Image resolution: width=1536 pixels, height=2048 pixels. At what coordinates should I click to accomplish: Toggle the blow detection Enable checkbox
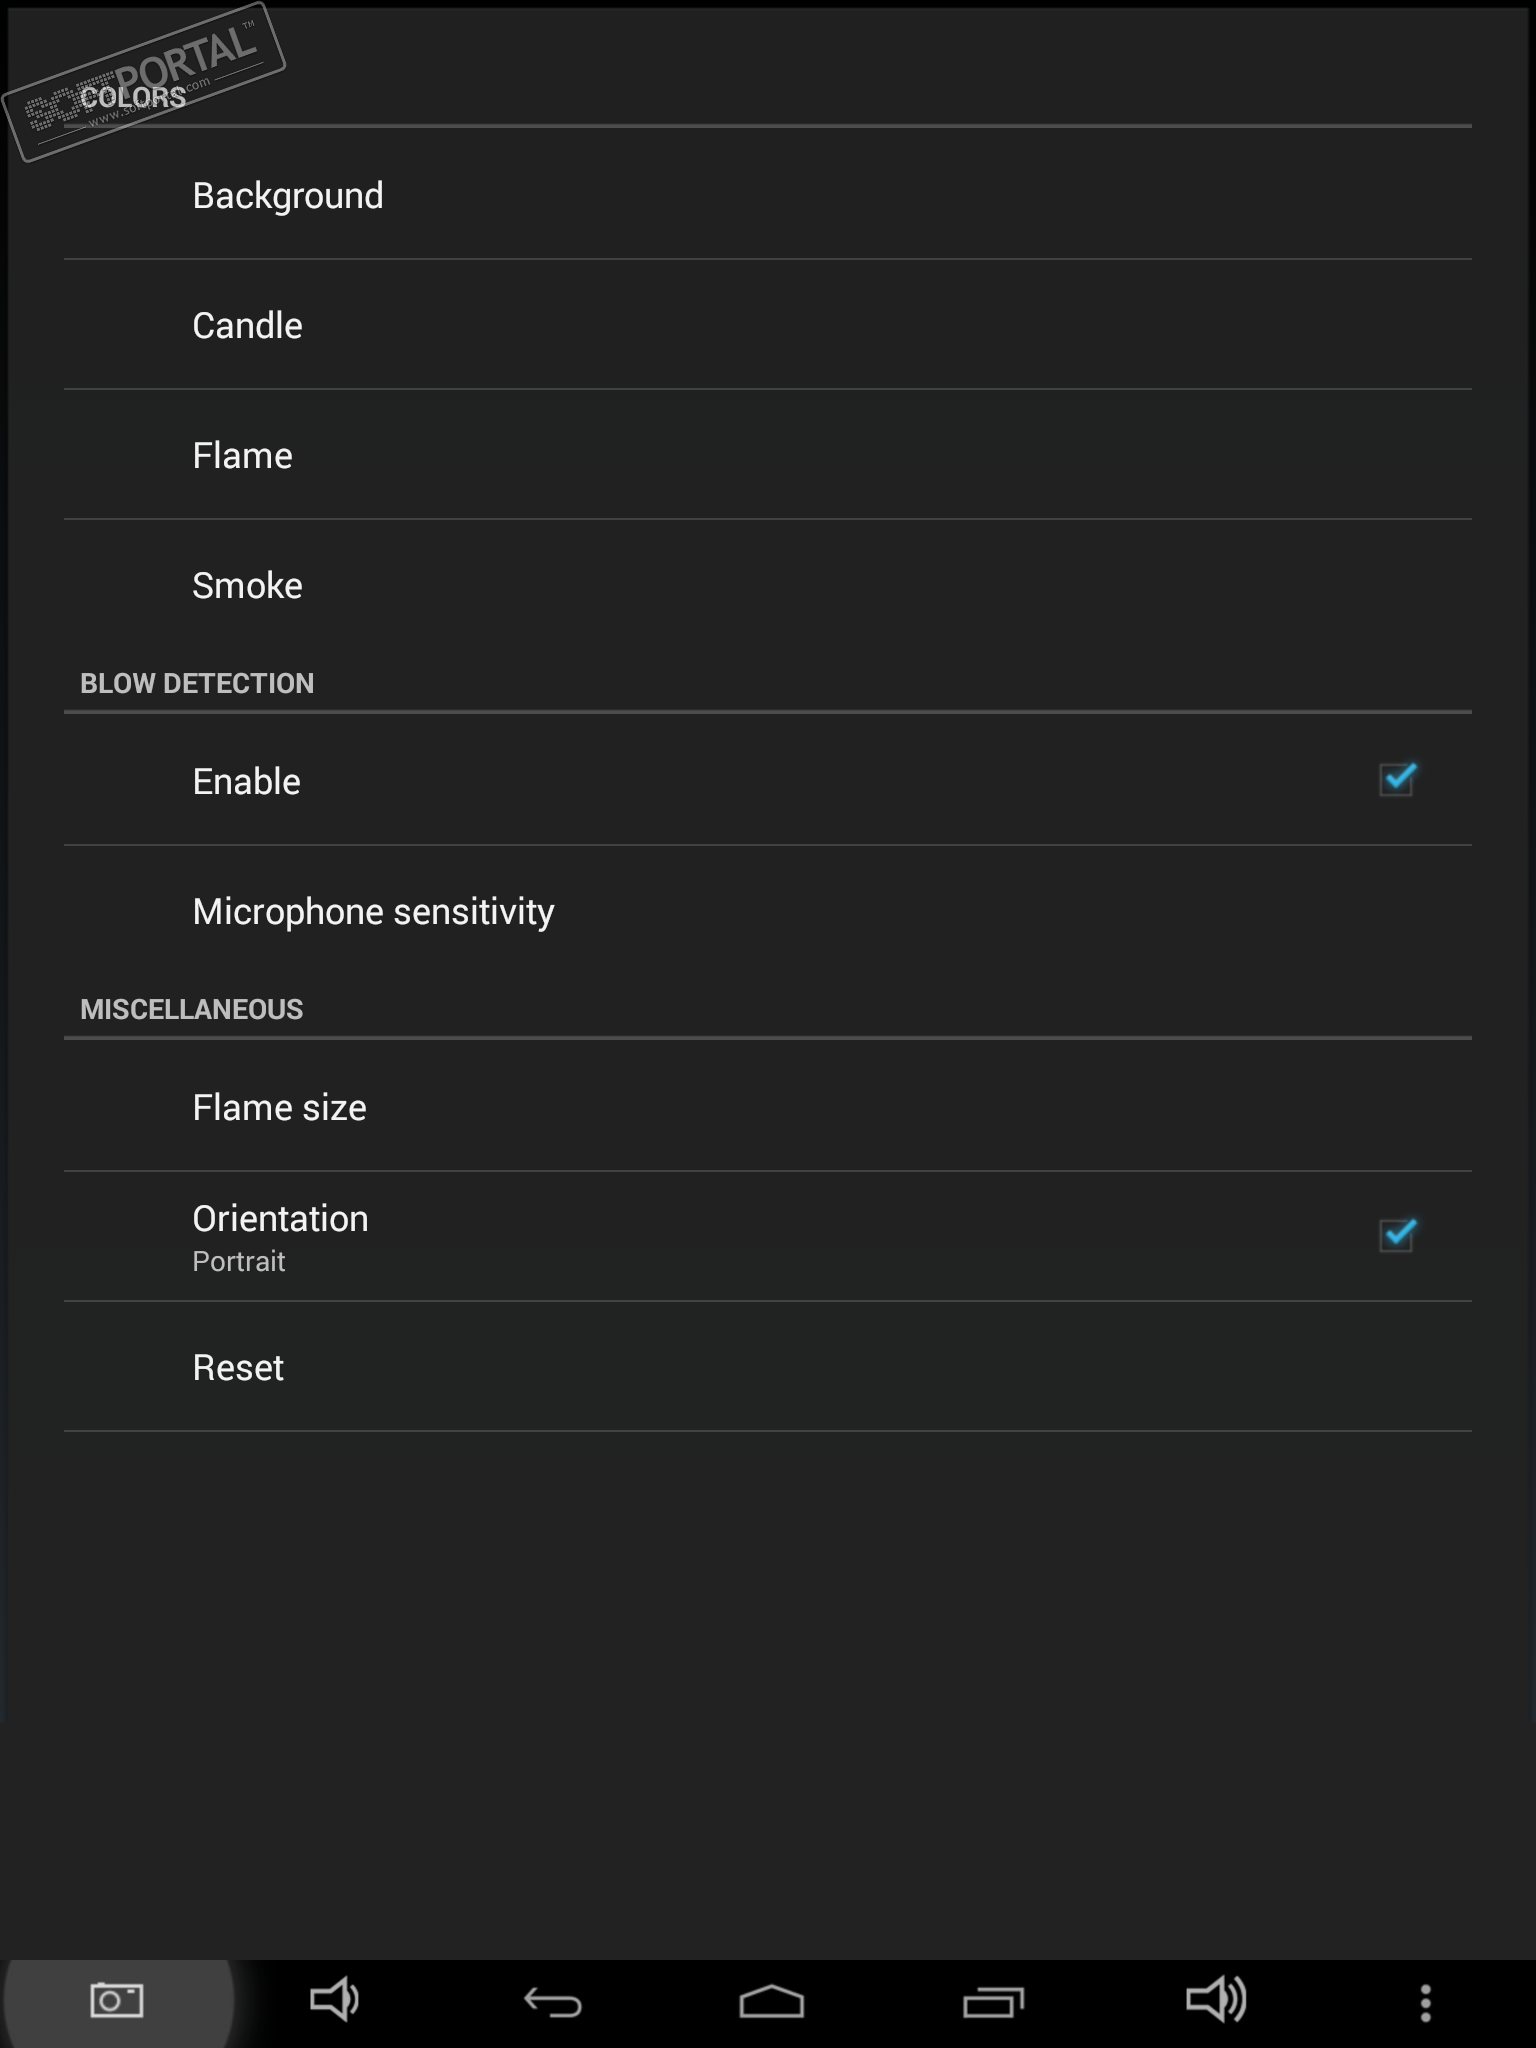[x=1397, y=780]
